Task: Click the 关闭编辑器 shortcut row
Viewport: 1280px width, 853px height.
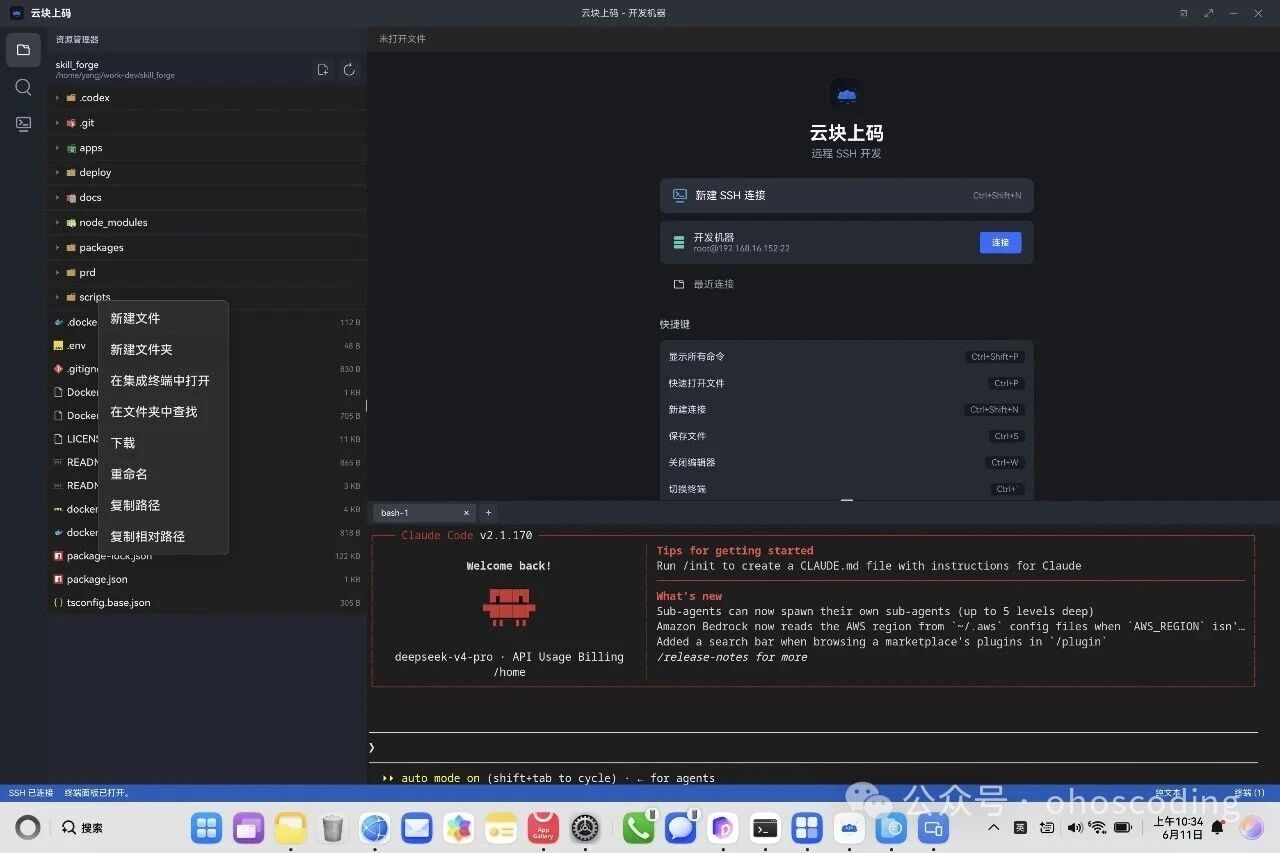Action: (x=846, y=463)
